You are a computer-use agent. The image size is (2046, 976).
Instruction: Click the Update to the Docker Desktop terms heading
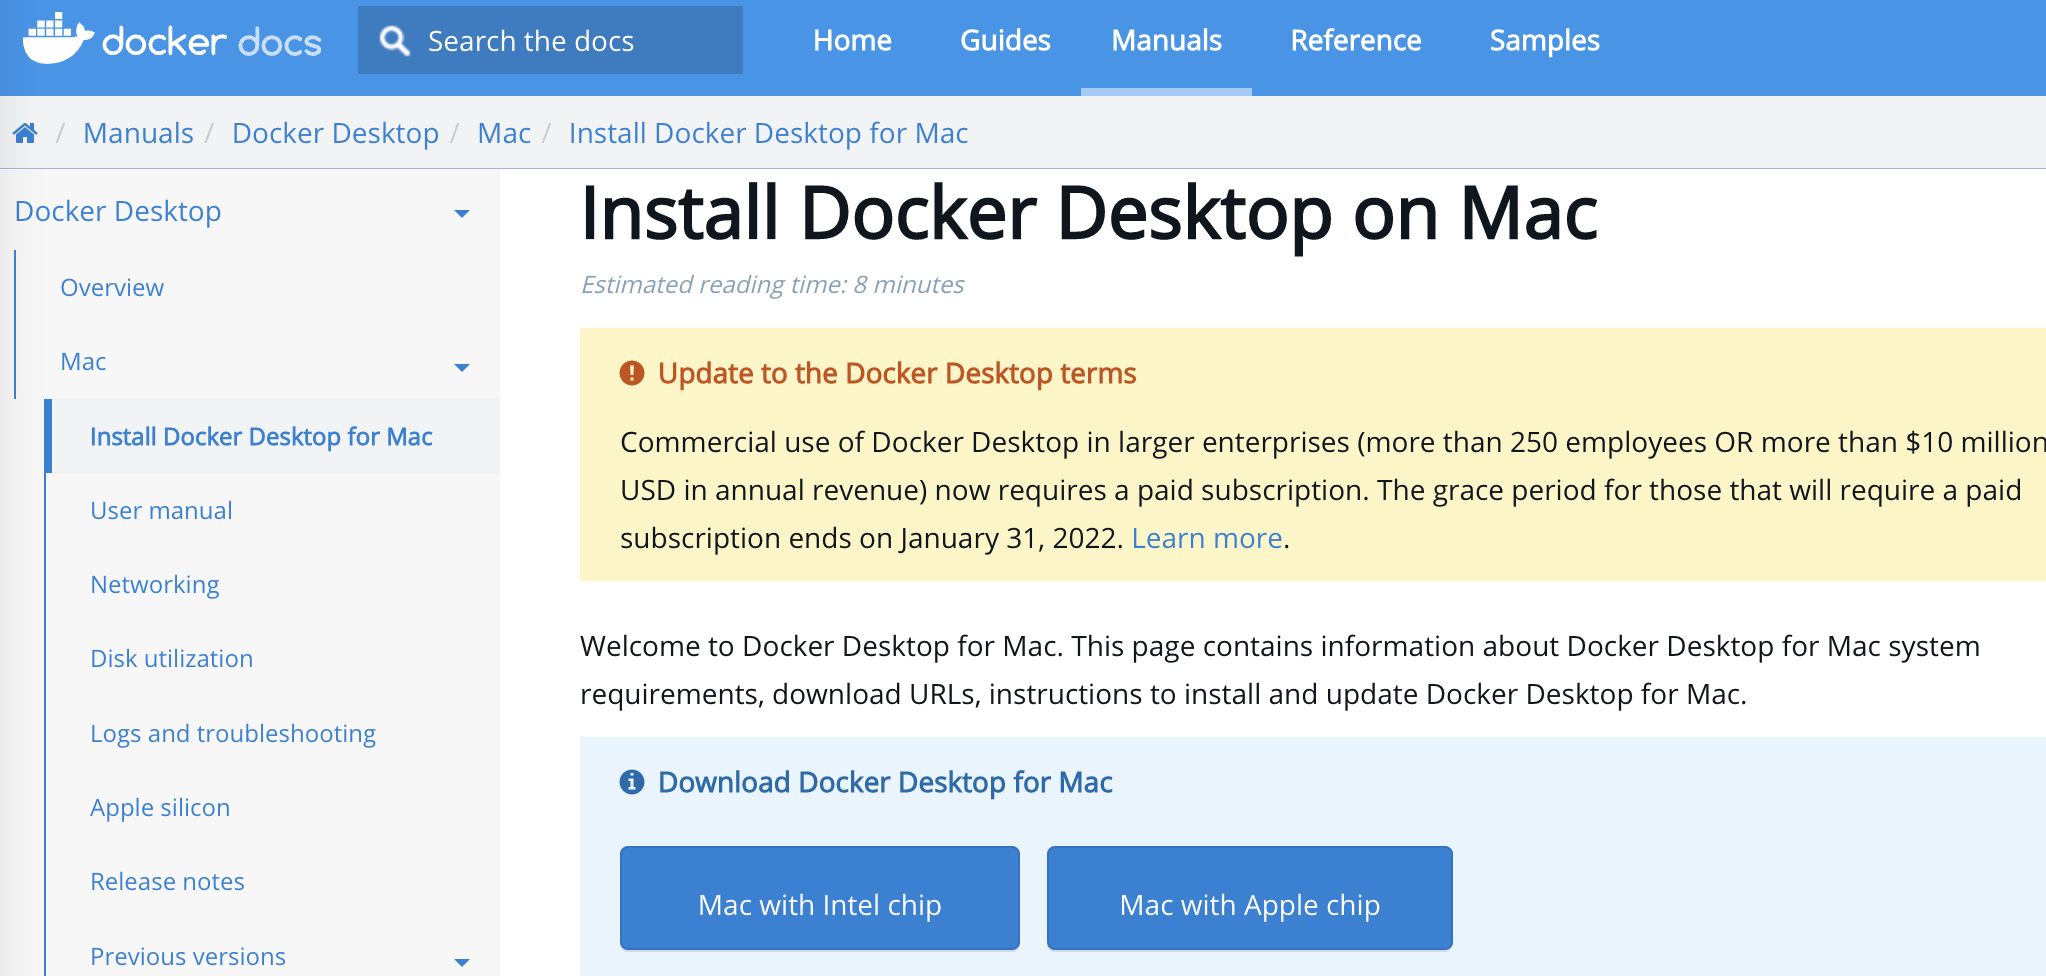pos(897,373)
